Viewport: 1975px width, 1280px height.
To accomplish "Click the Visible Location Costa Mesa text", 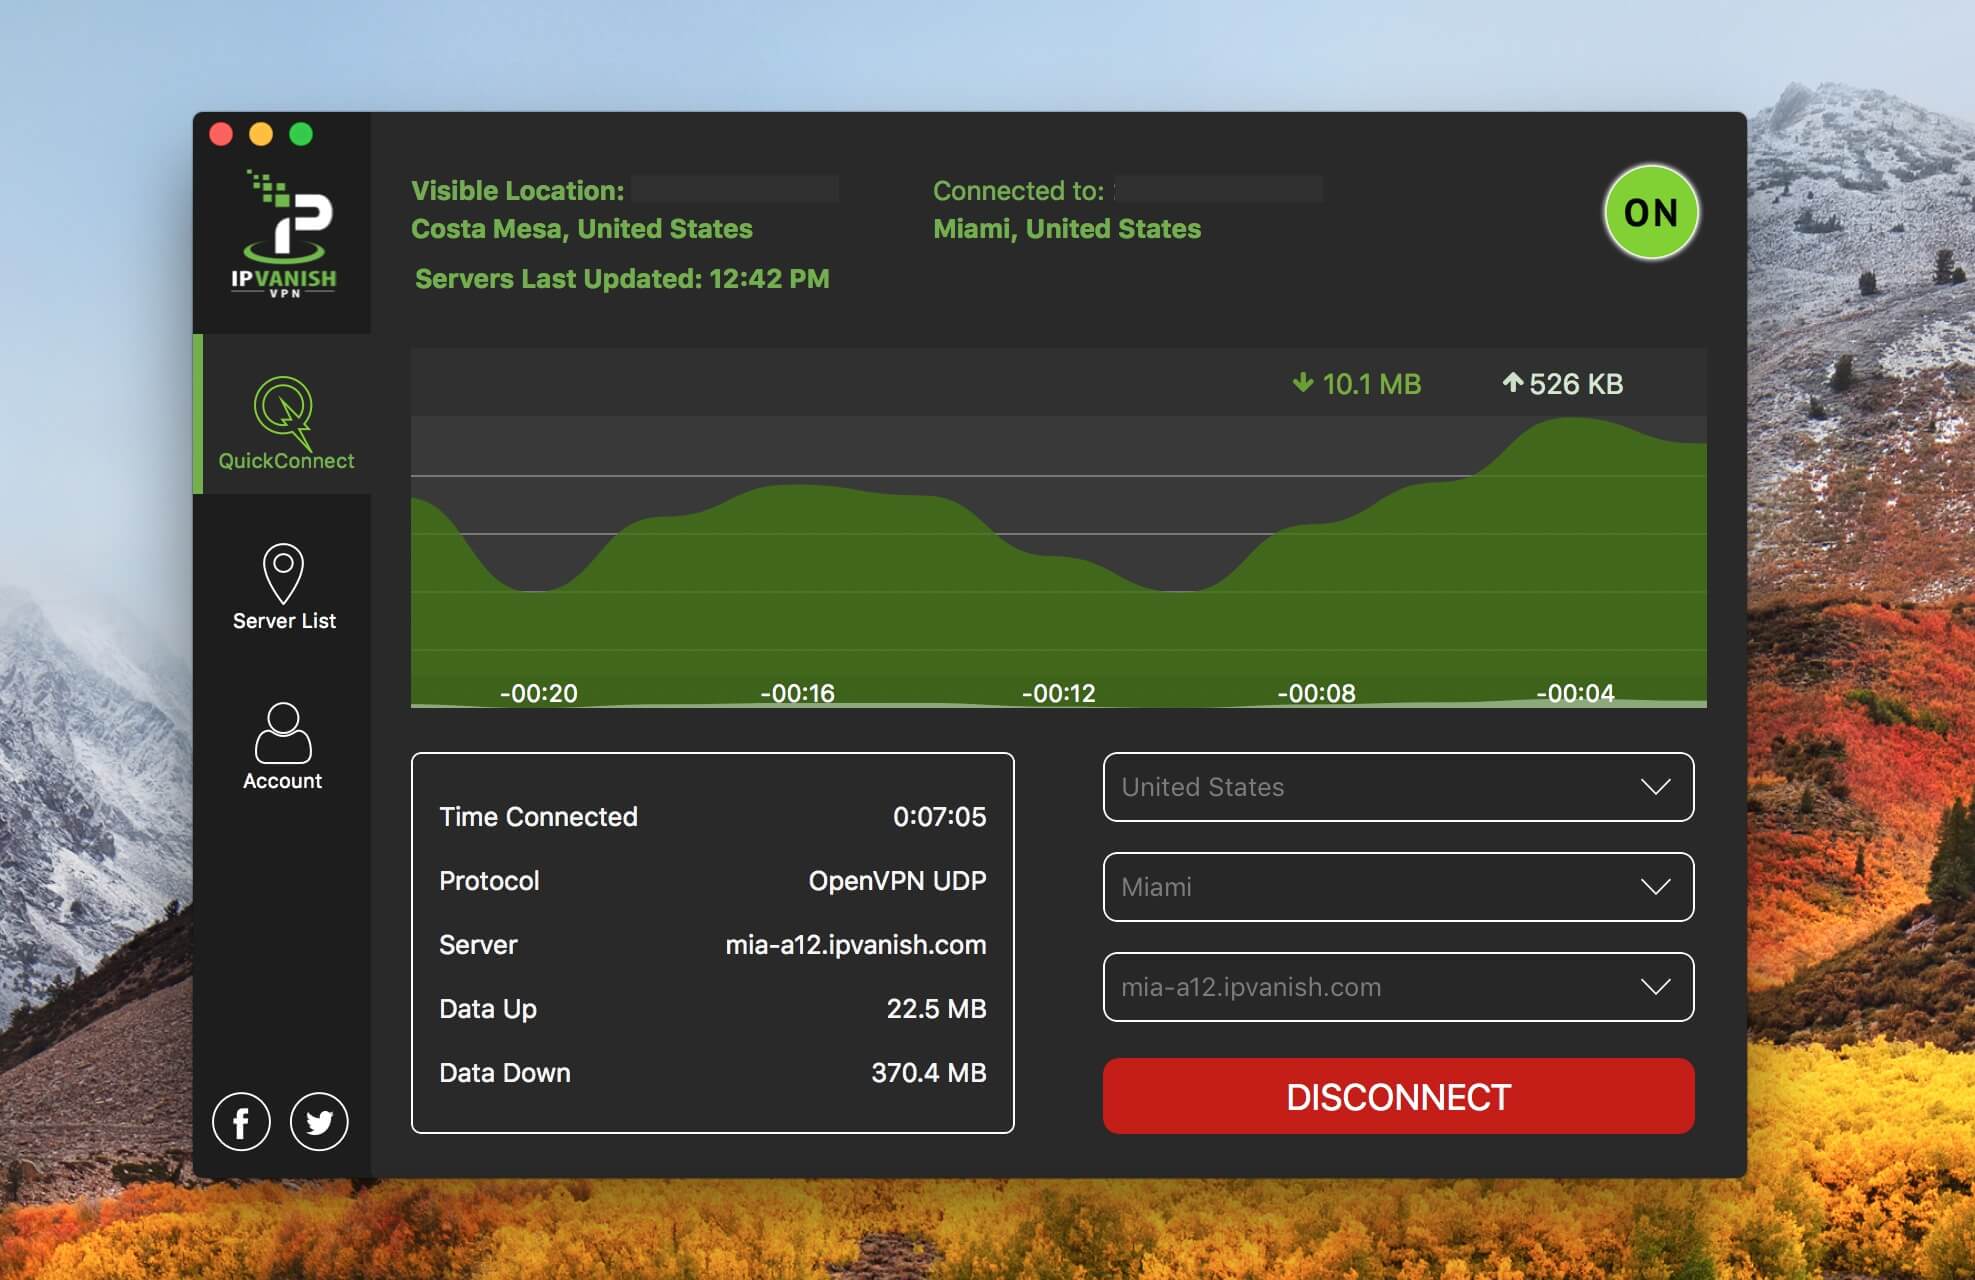I will (581, 229).
